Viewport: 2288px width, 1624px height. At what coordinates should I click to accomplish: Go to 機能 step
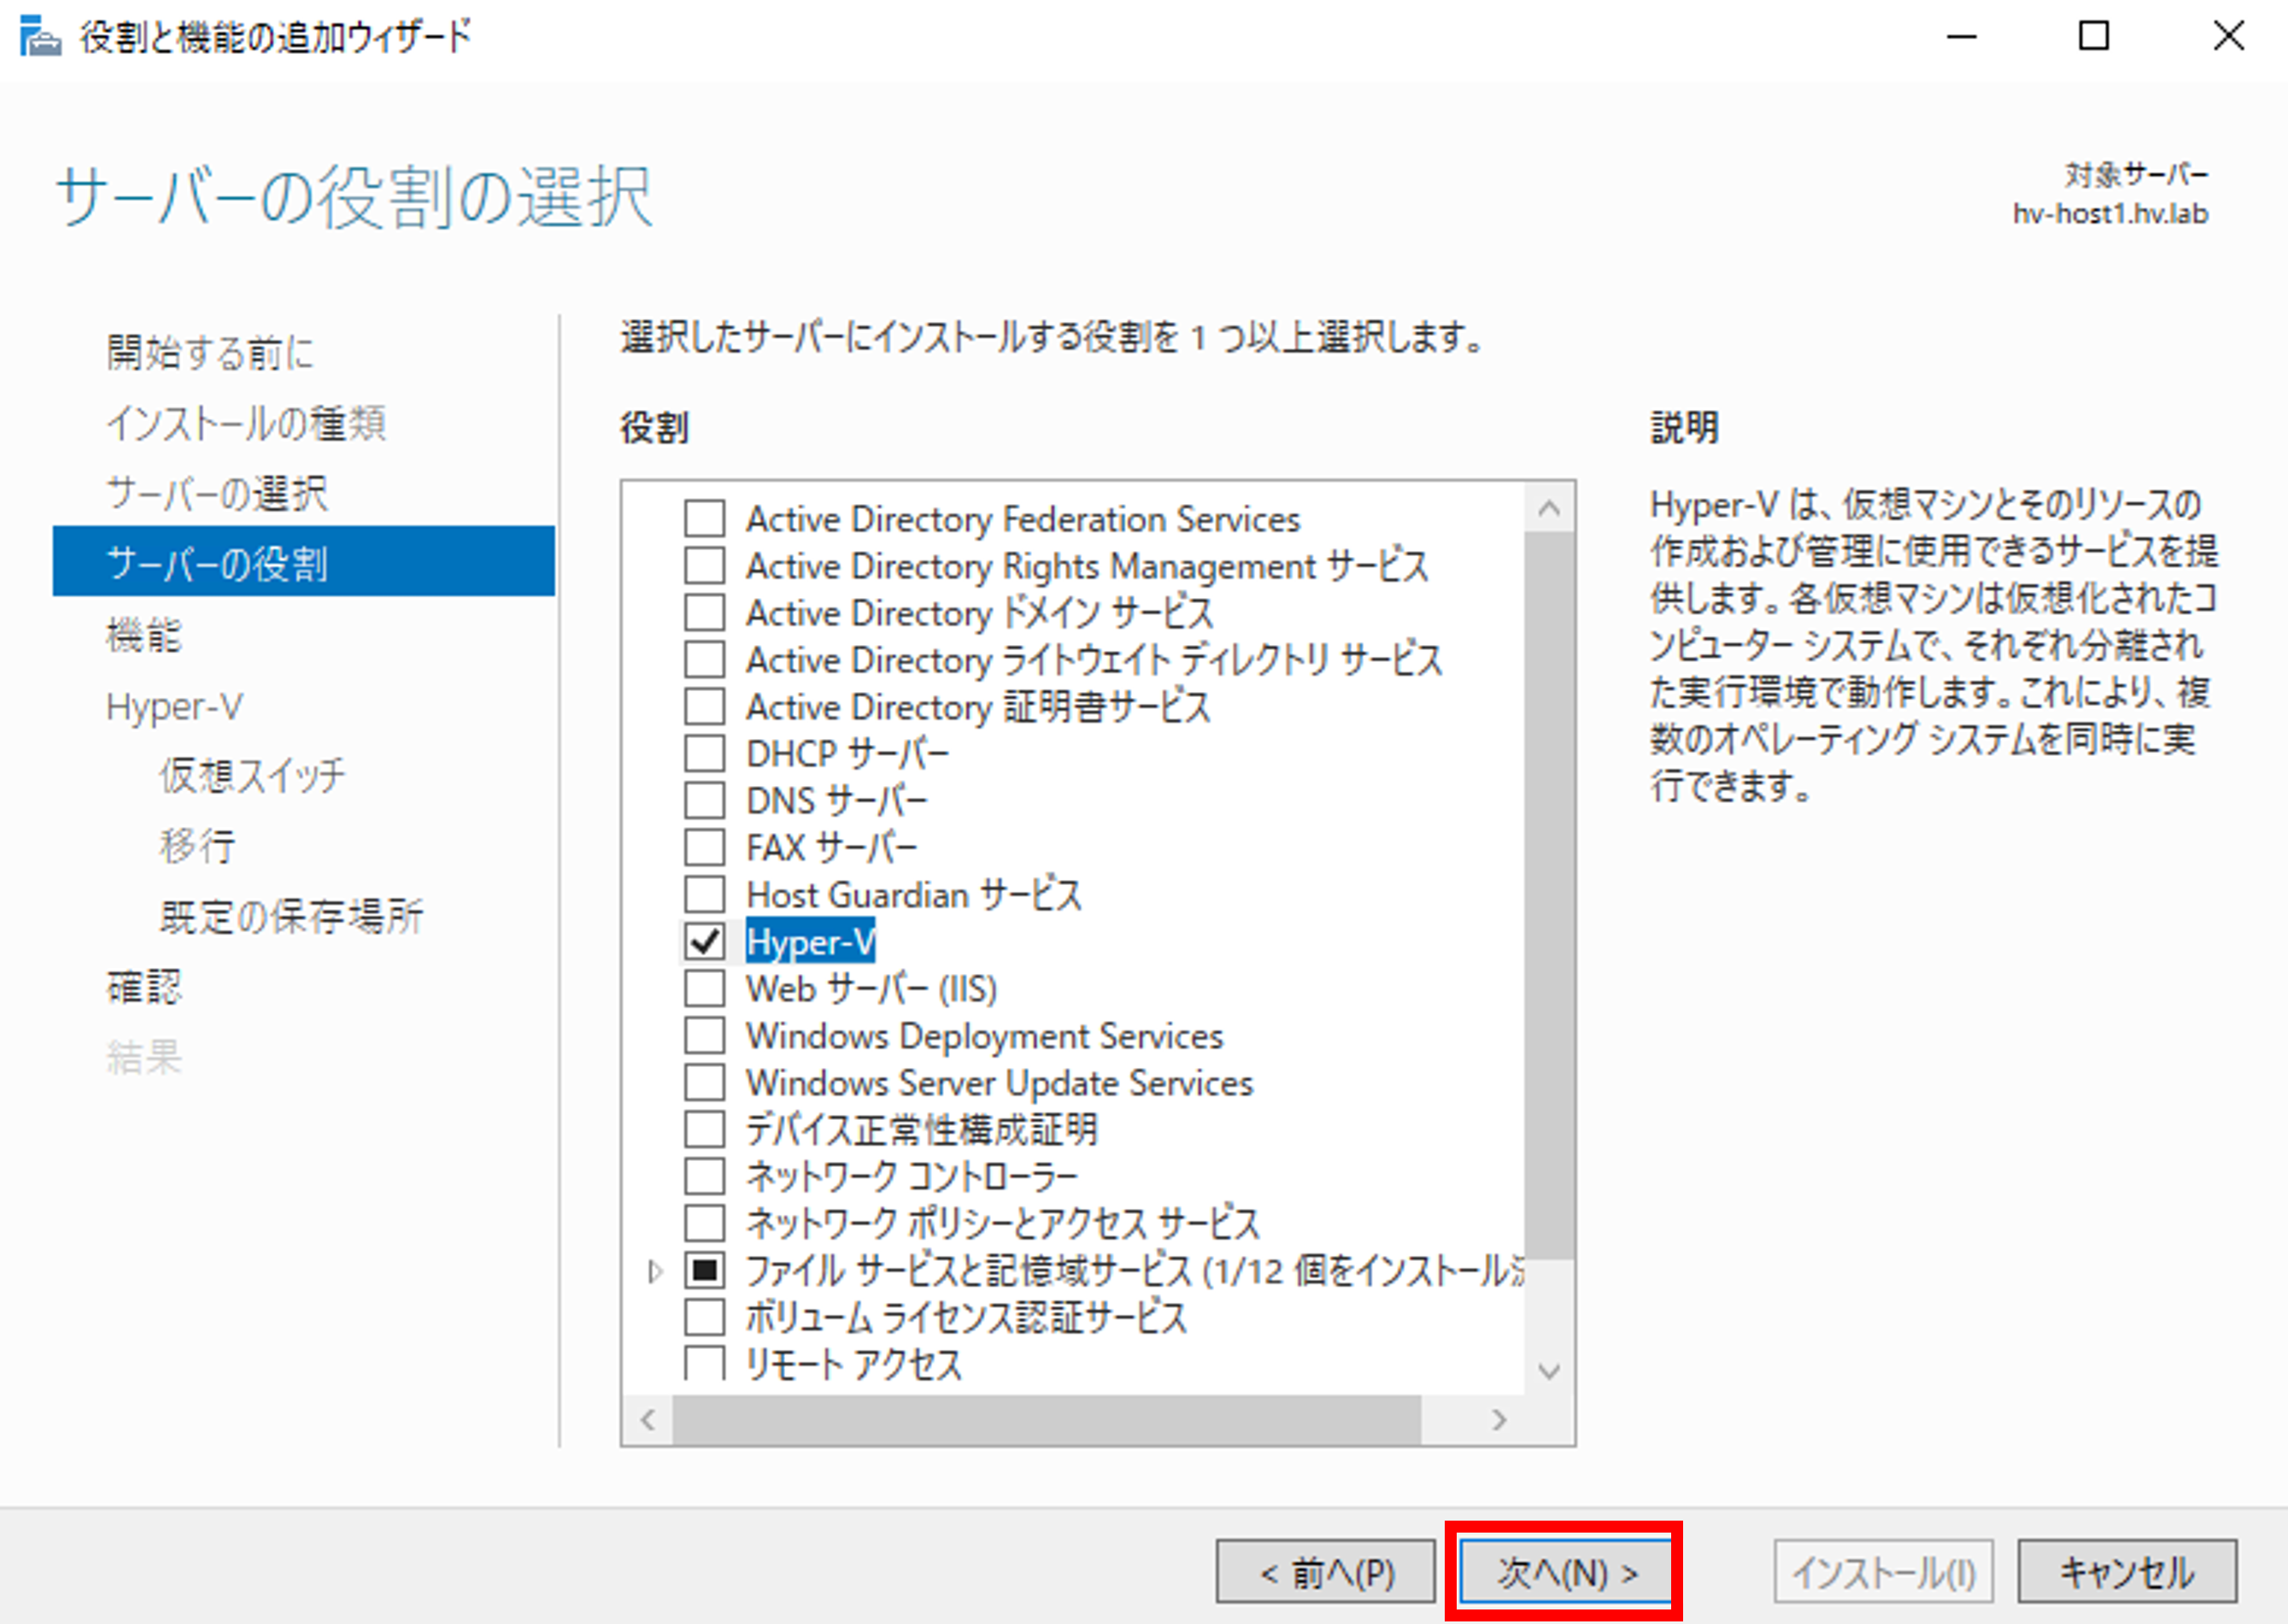pyautogui.click(x=144, y=635)
